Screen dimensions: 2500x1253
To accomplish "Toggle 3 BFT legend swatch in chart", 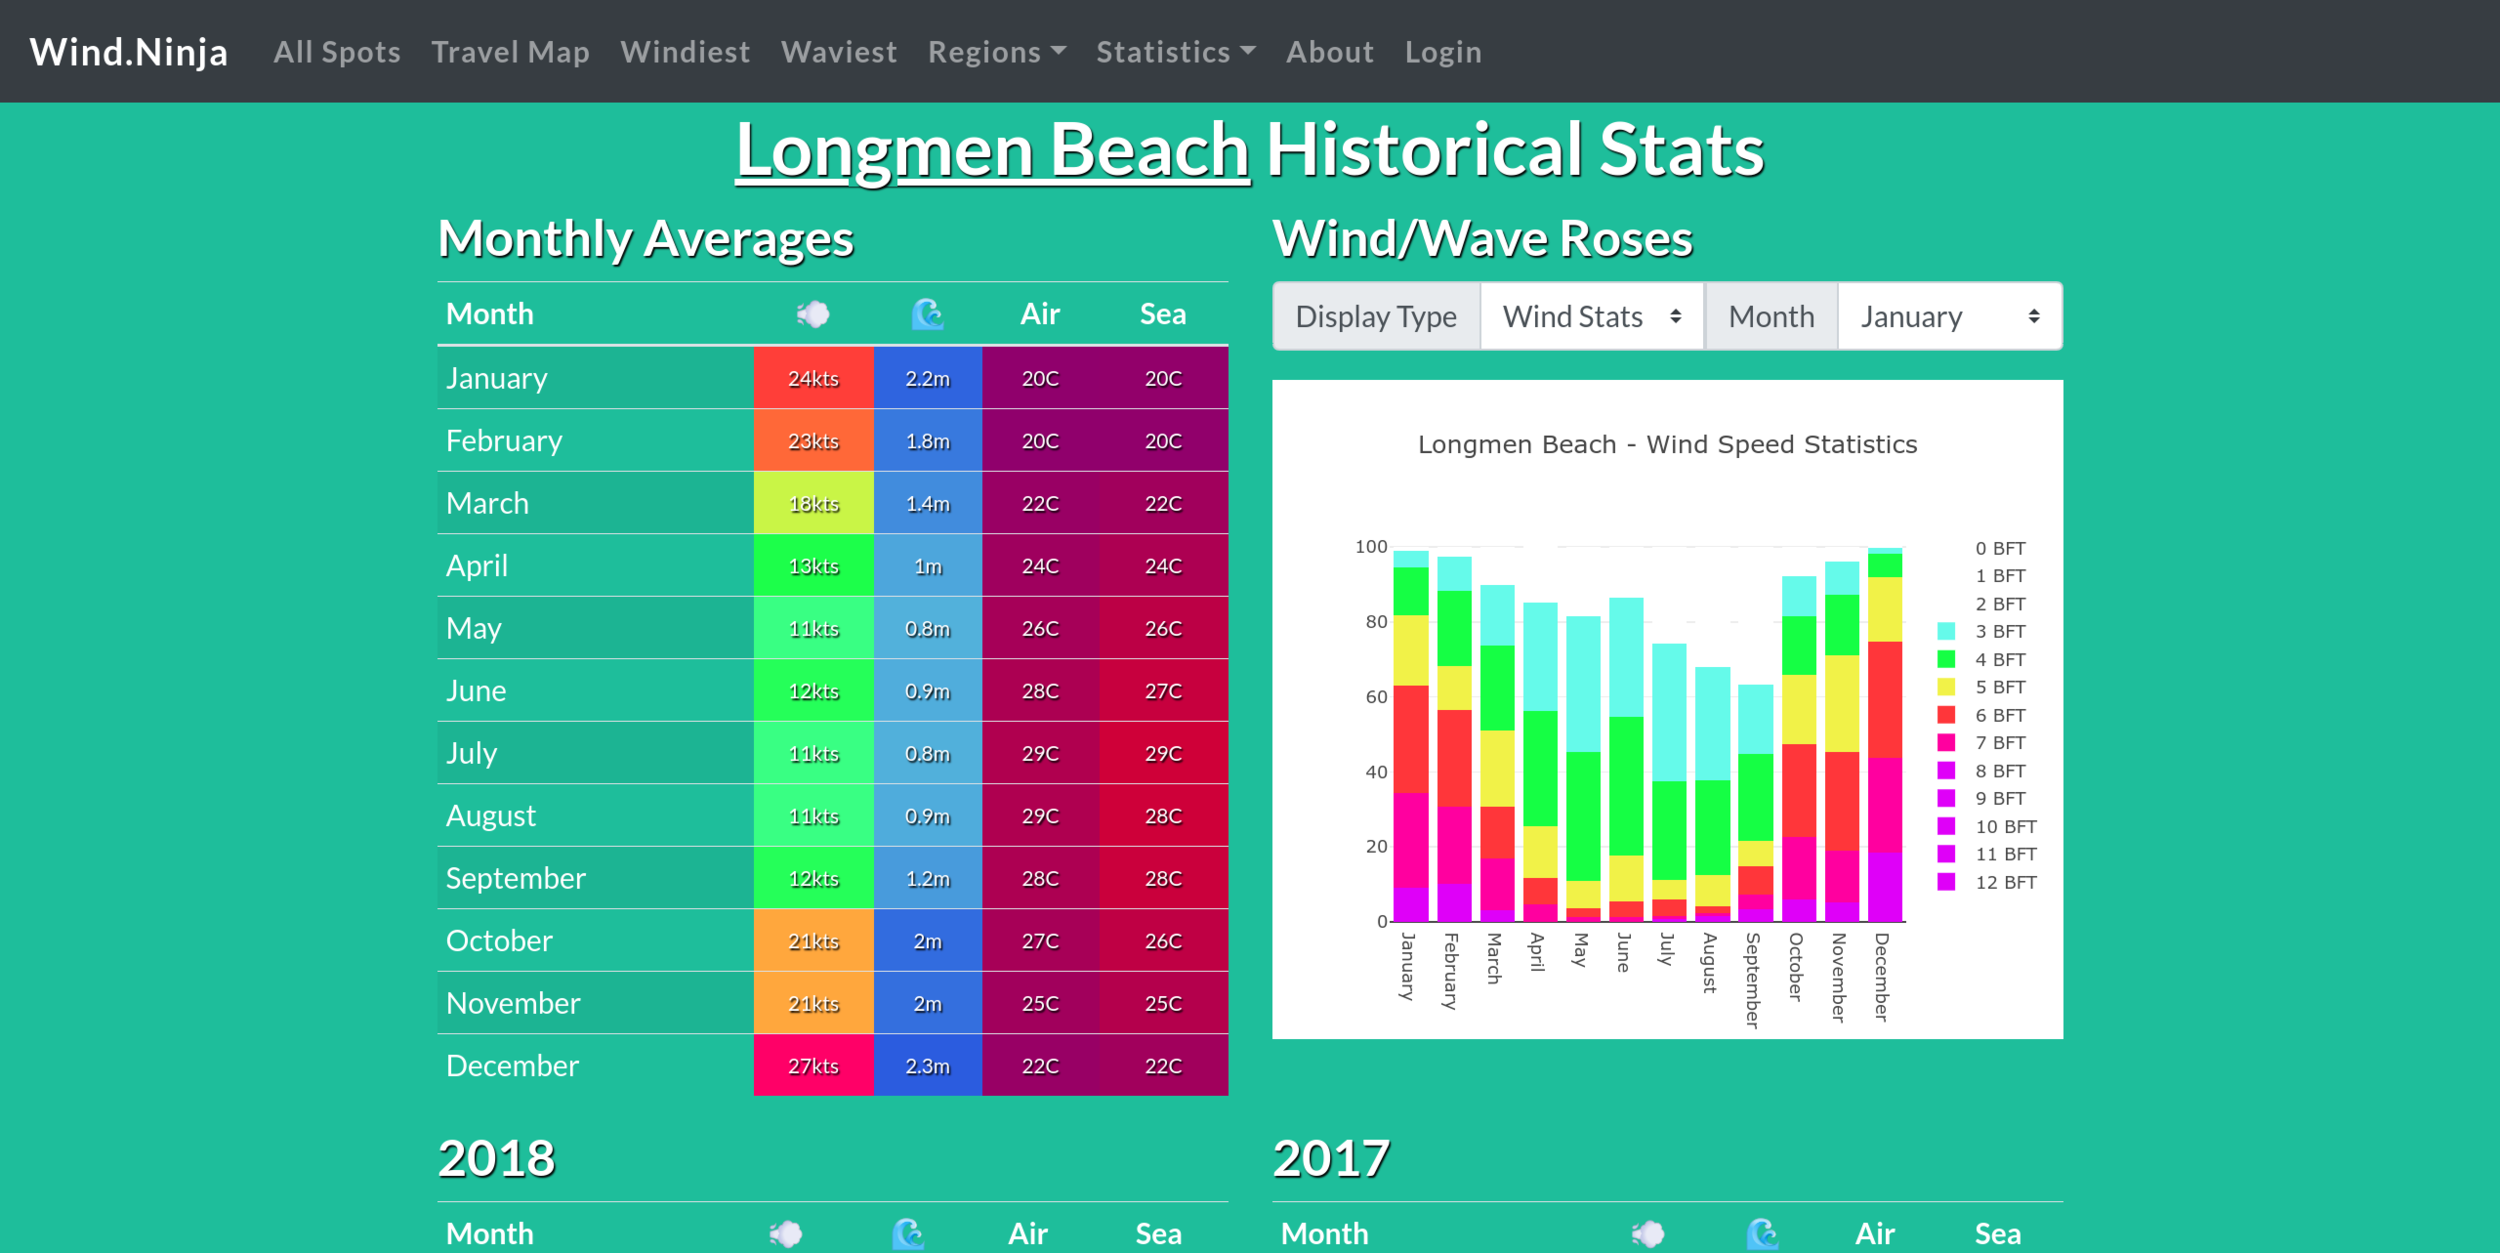I will (x=1946, y=631).
